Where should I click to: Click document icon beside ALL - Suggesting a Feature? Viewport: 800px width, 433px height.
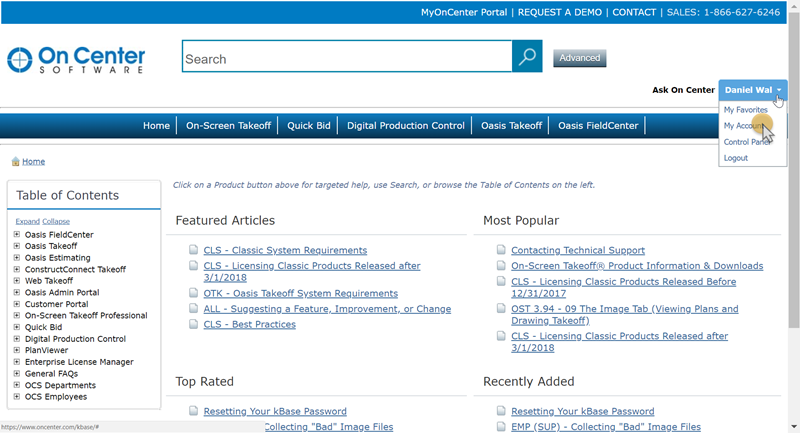click(193, 308)
